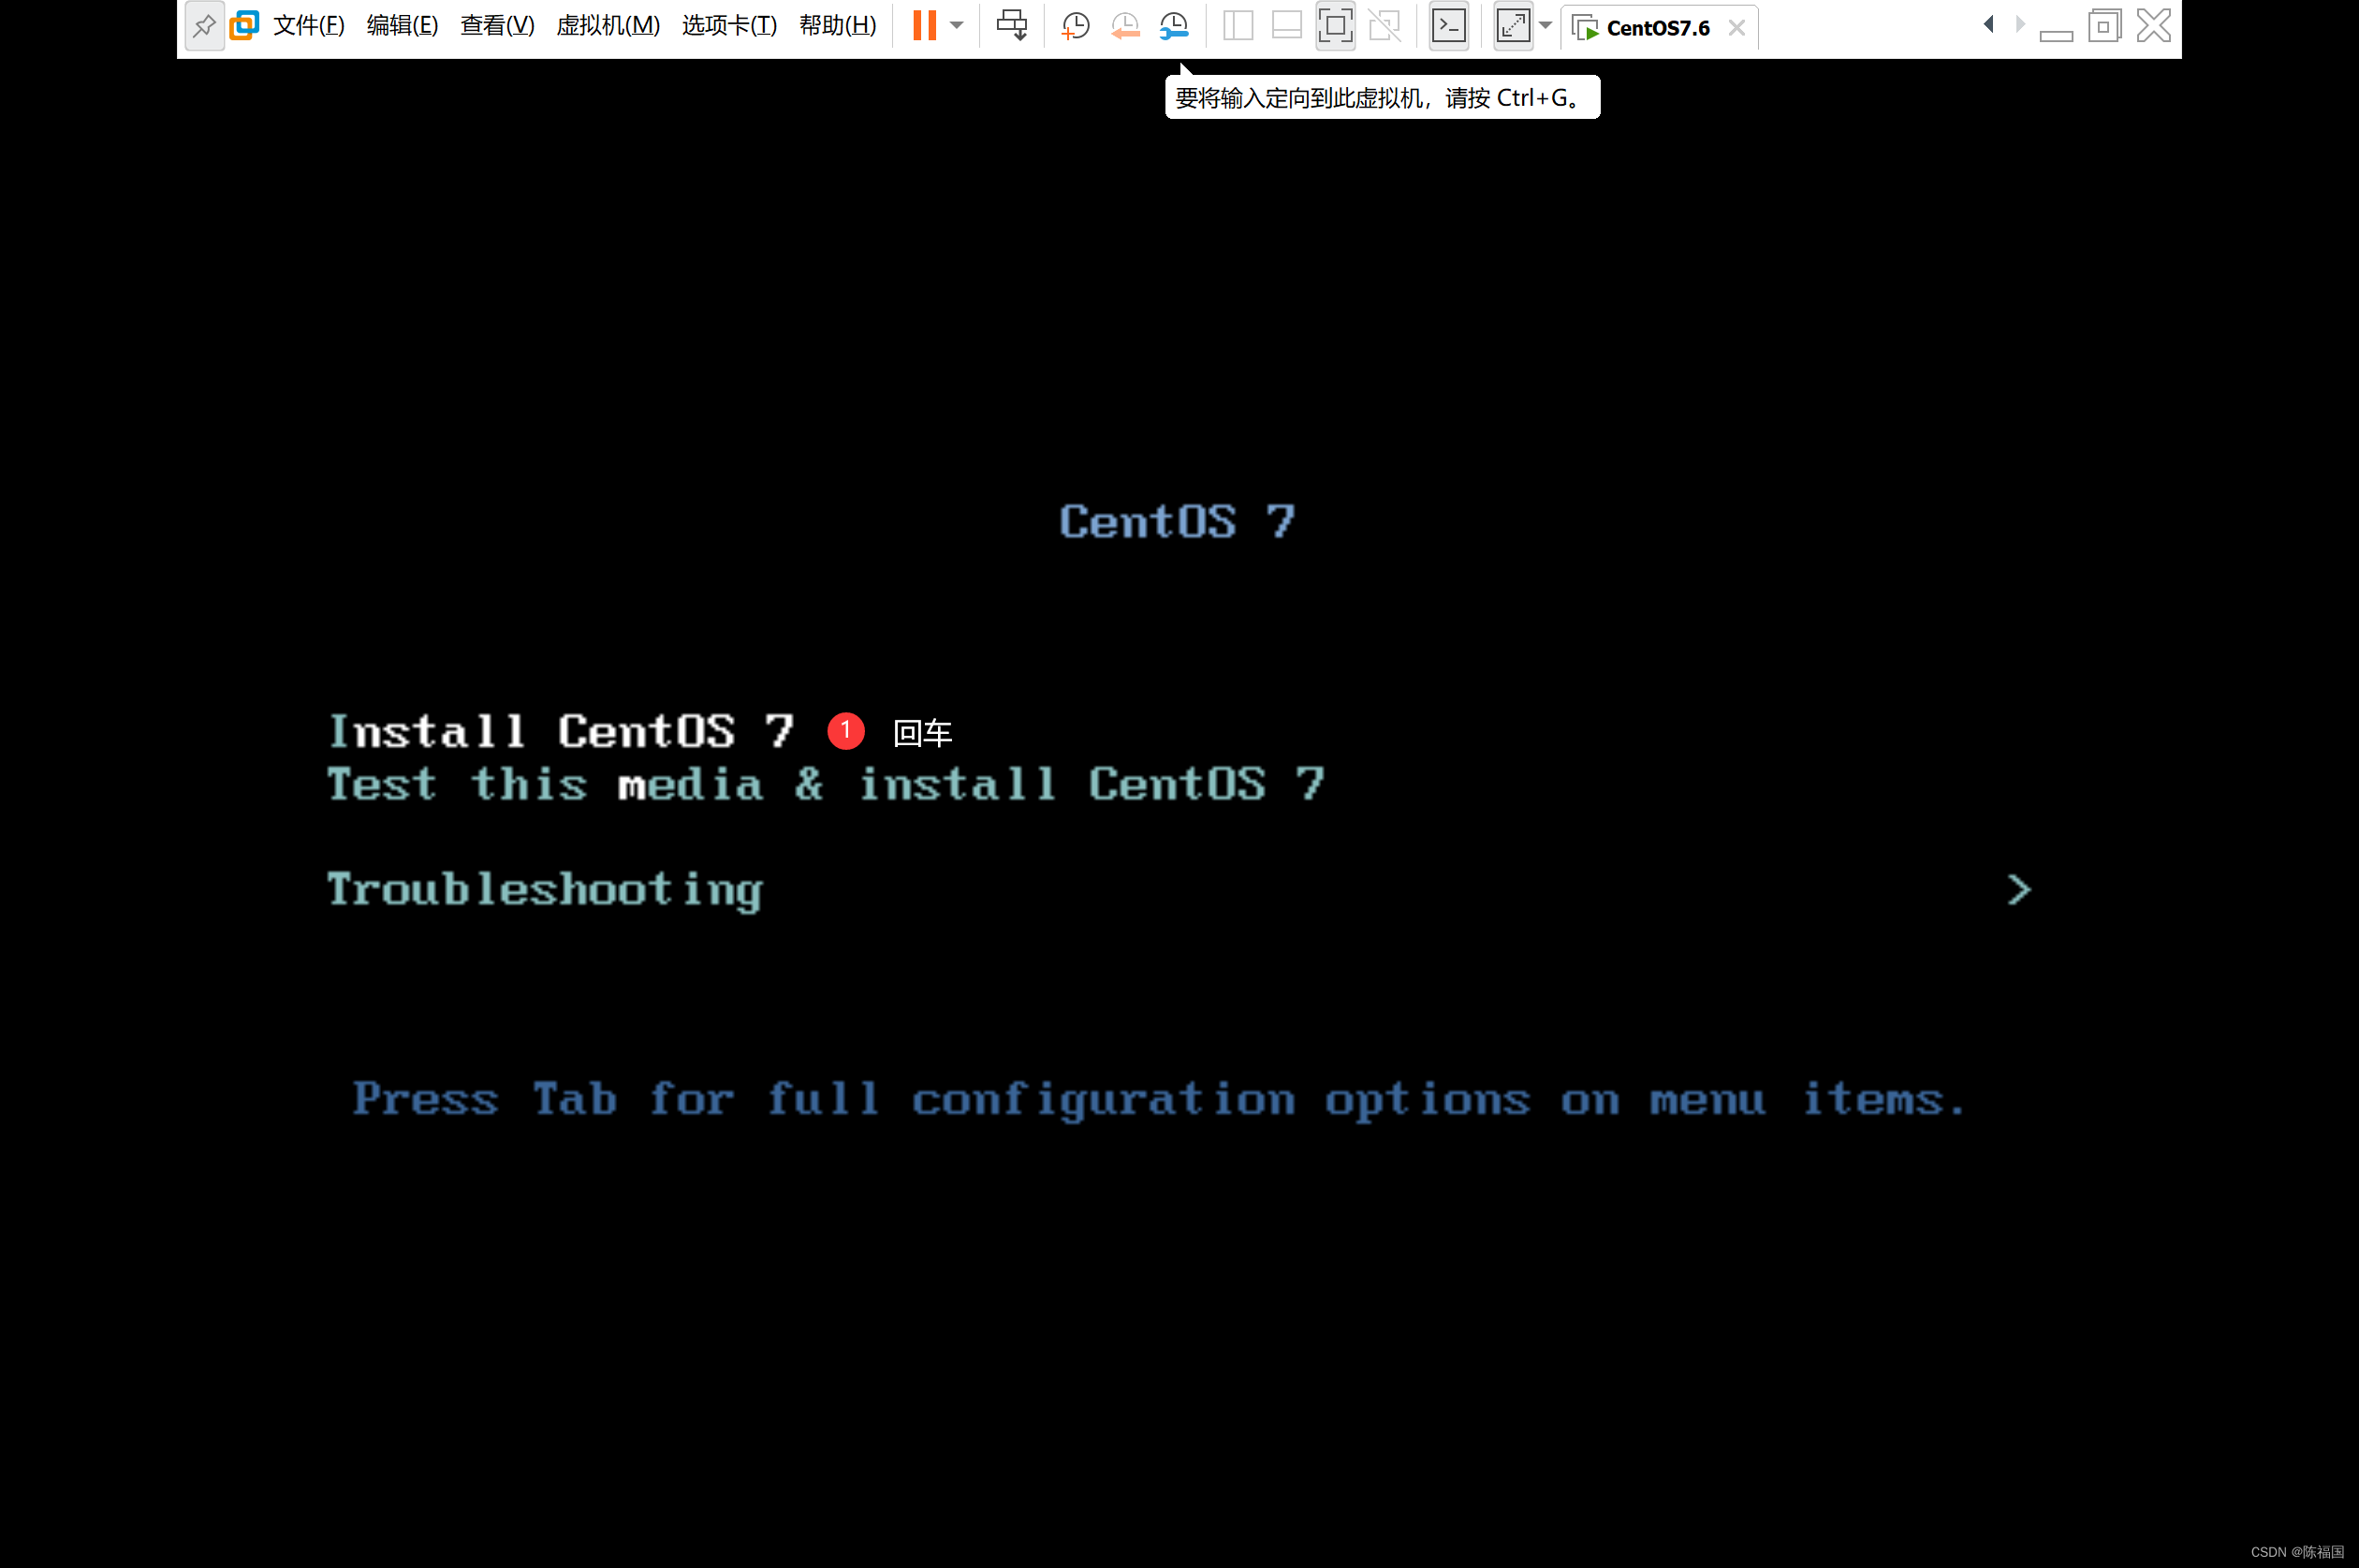This screenshot has height=1568, width=2359.
Task: Expand the stretch display dropdown arrow
Action: click(x=1545, y=26)
